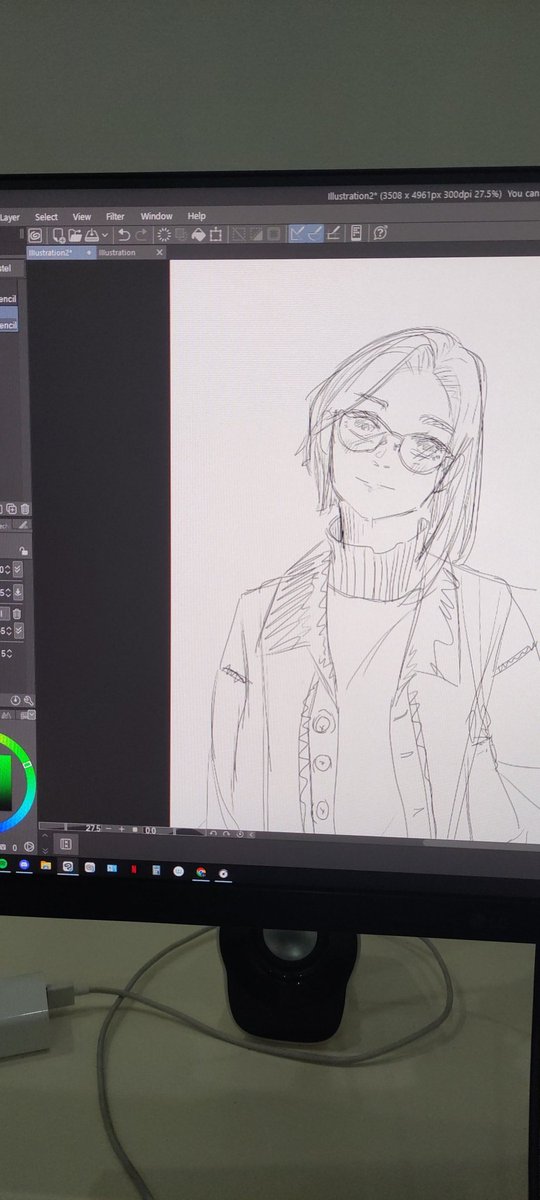This screenshot has width=540, height=1200.
Task: Open the Help menu
Action: click(197, 216)
